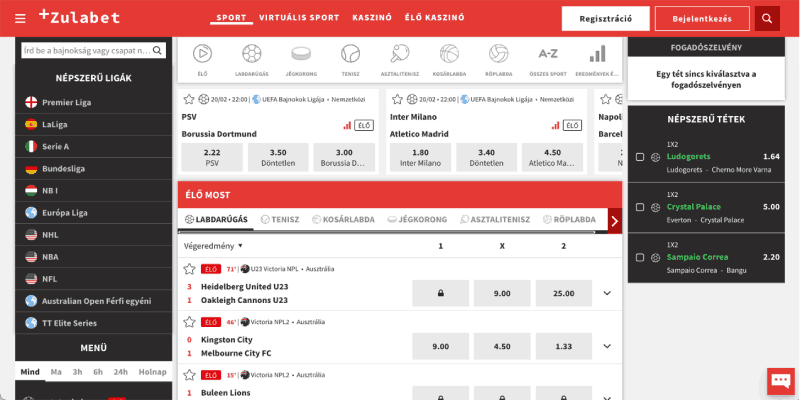Switch to live JÉGKORONG tab
800x400 pixels.
click(417, 219)
